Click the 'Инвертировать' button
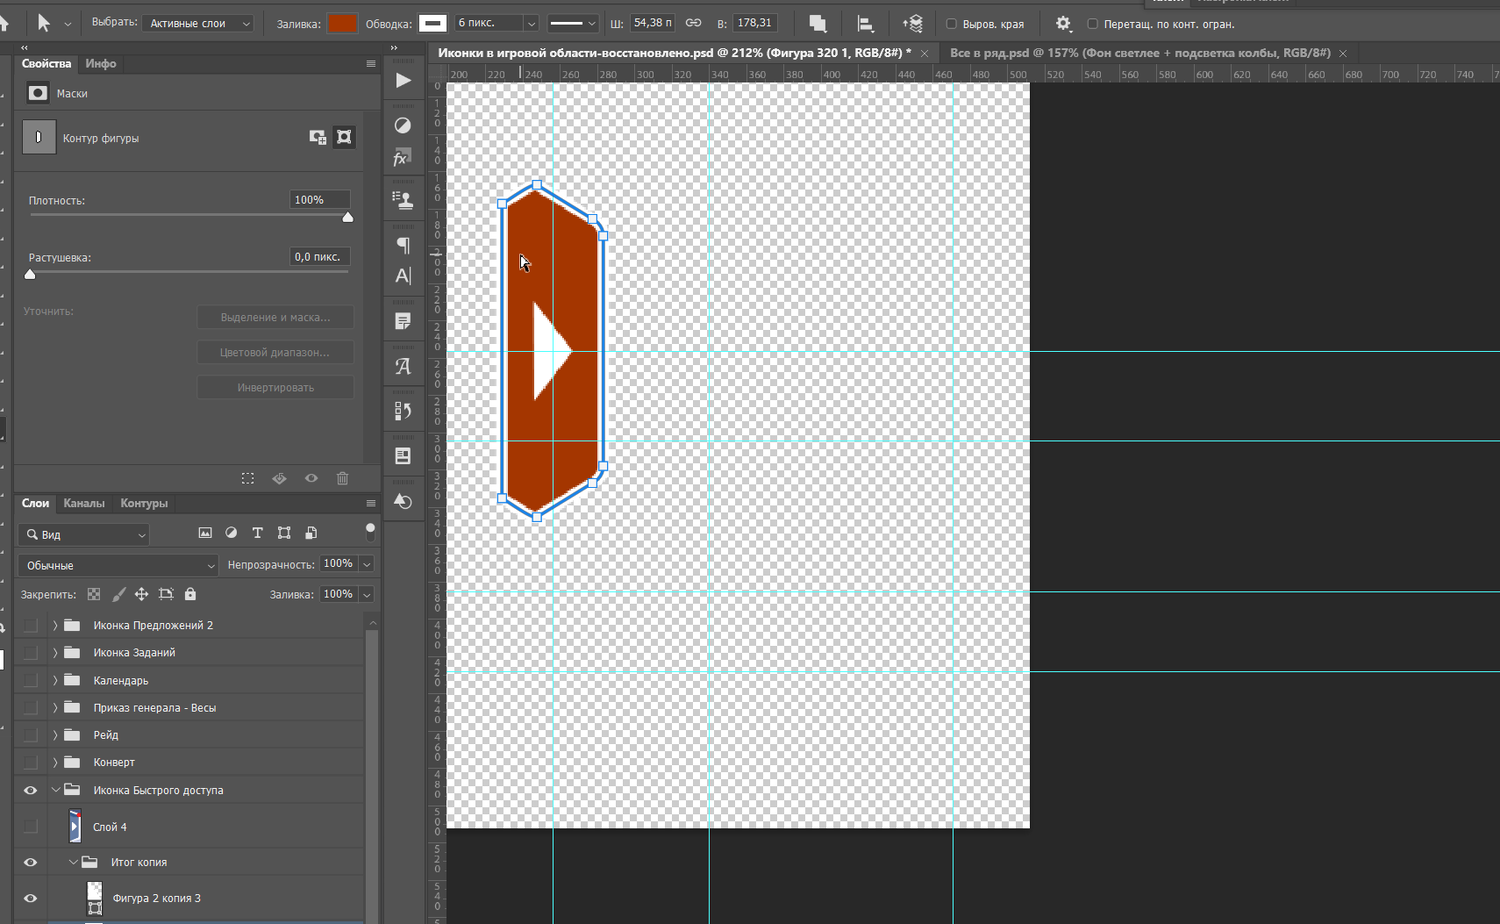This screenshot has width=1500, height=924. click(x=275, y=387)
